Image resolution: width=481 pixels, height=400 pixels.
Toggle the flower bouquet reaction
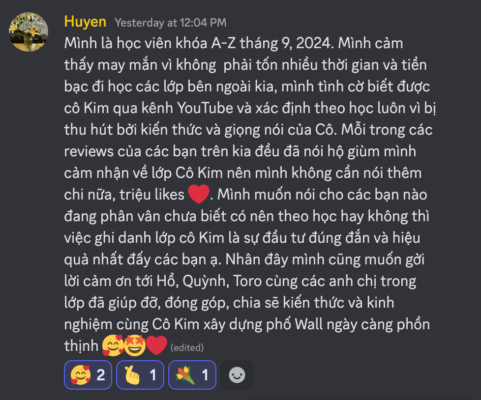192,375
